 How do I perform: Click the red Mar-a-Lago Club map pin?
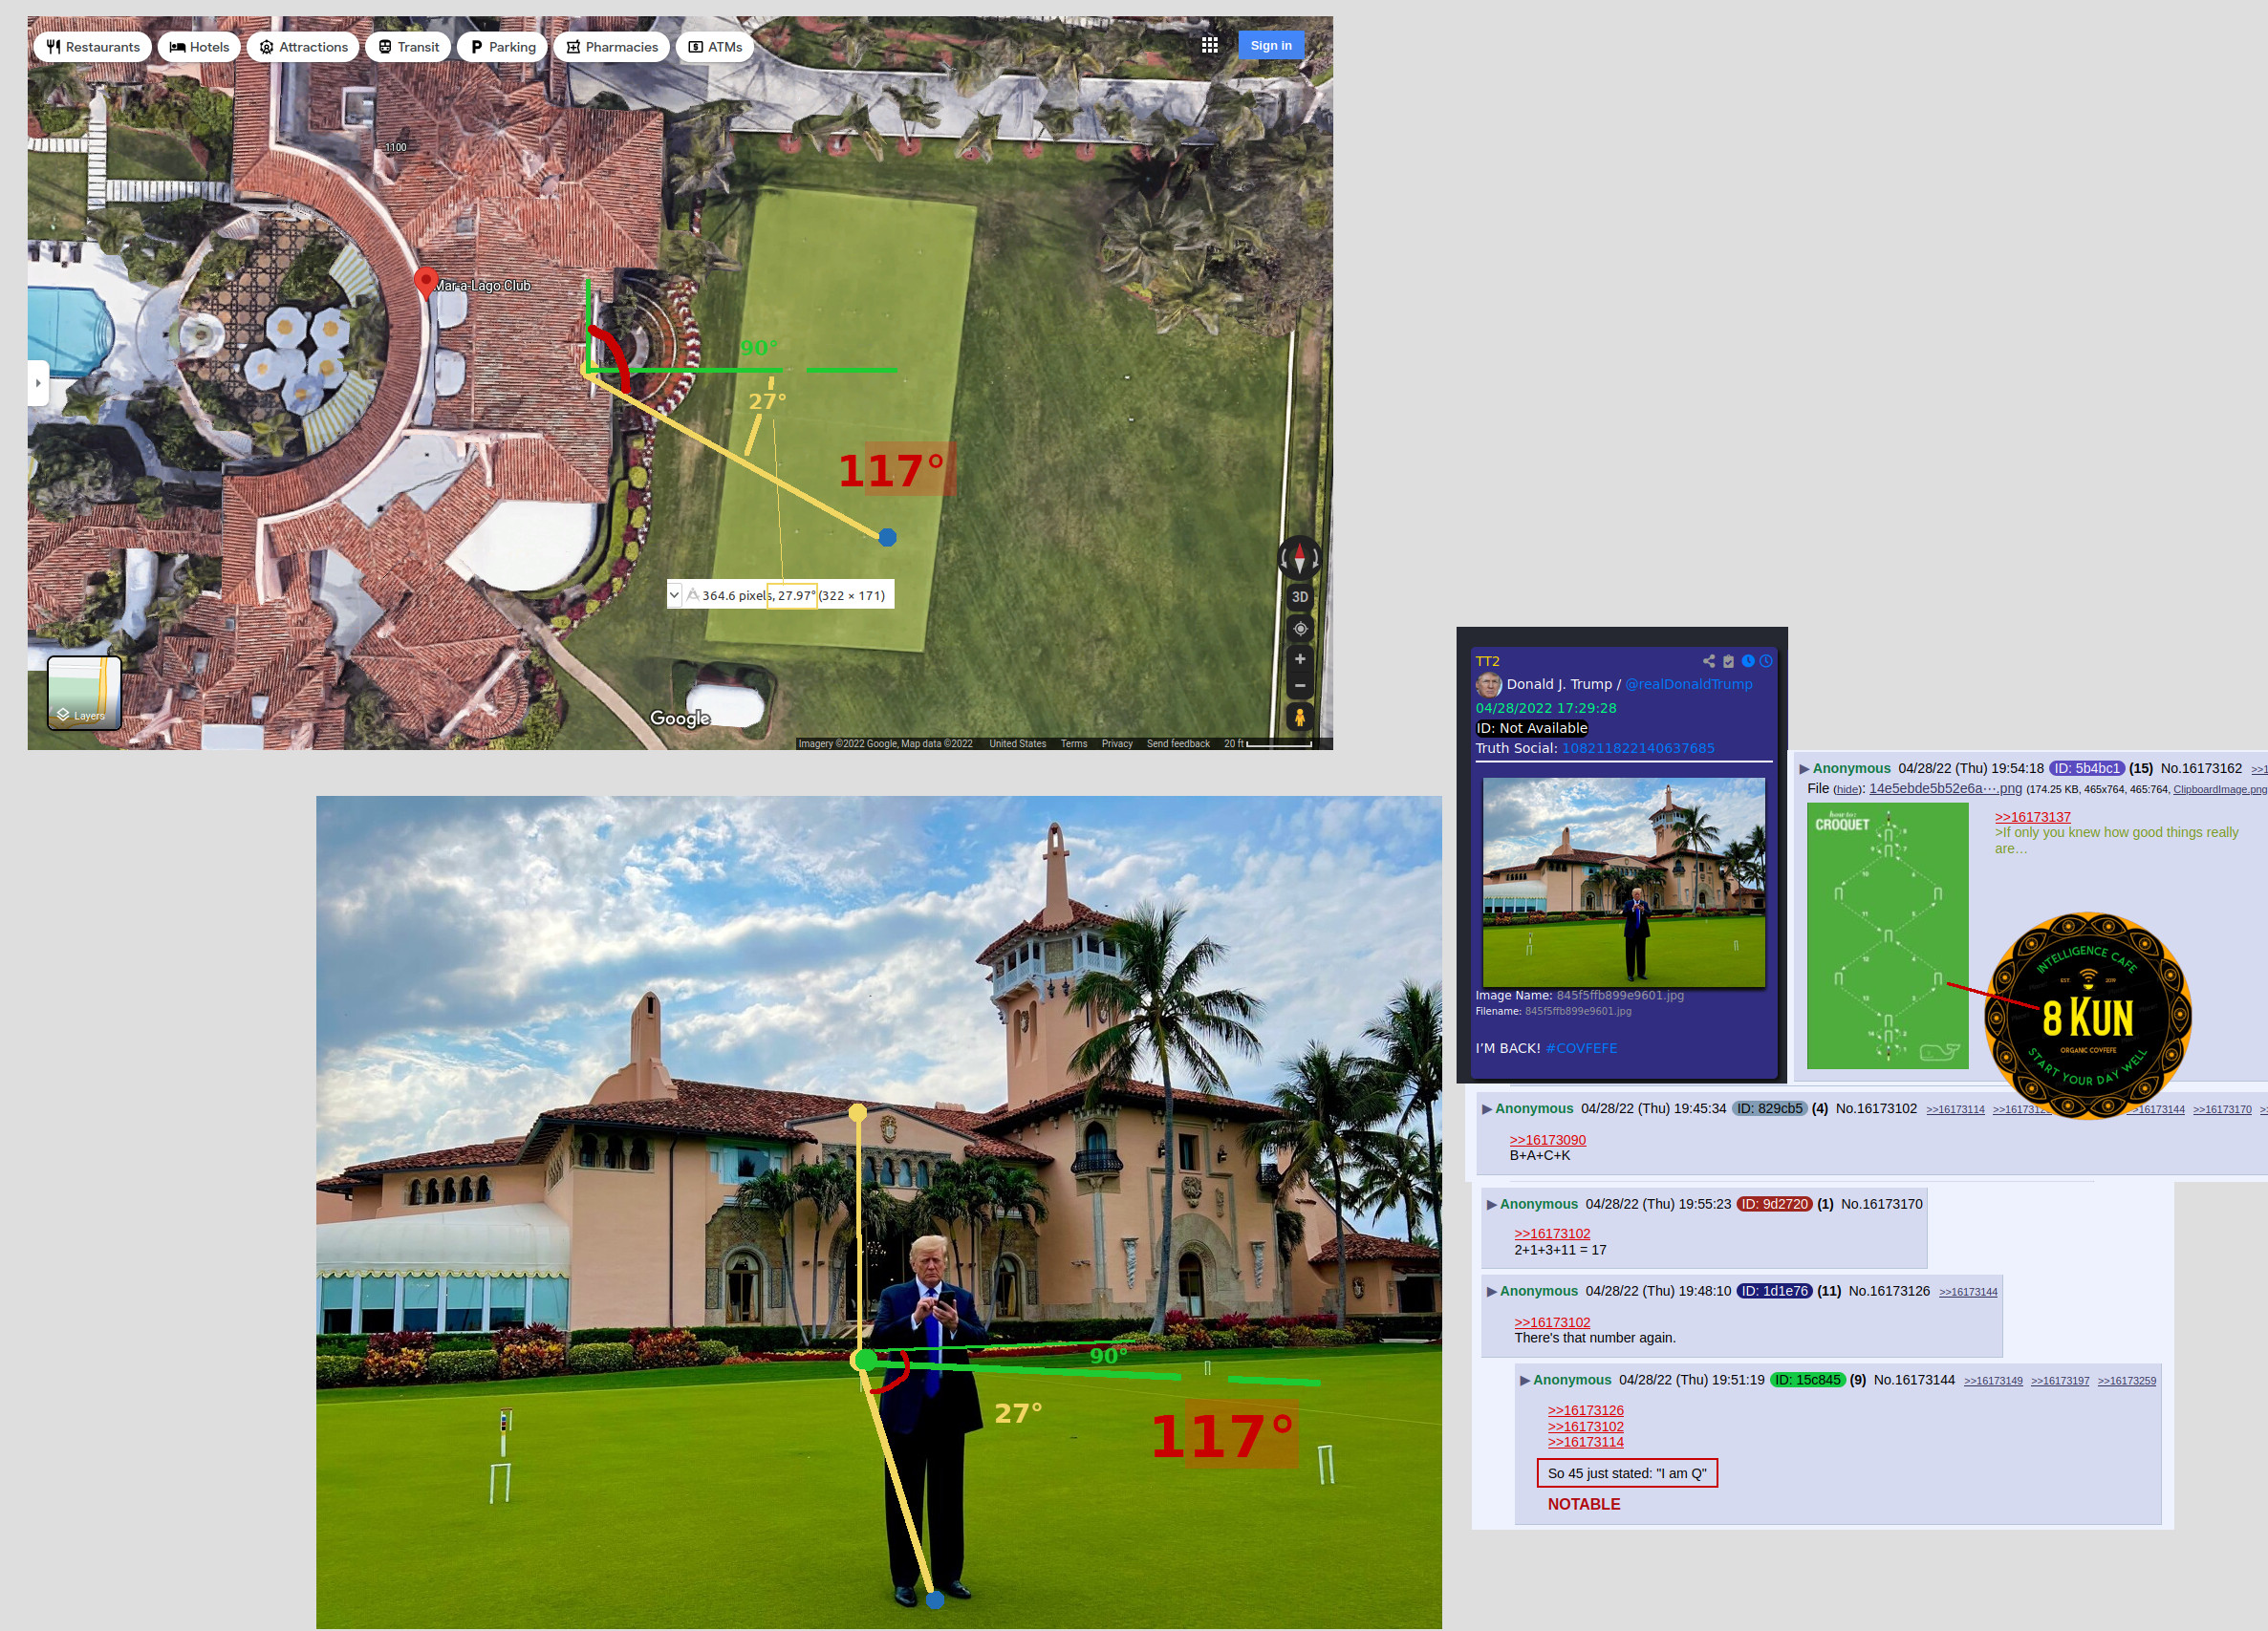426,284
